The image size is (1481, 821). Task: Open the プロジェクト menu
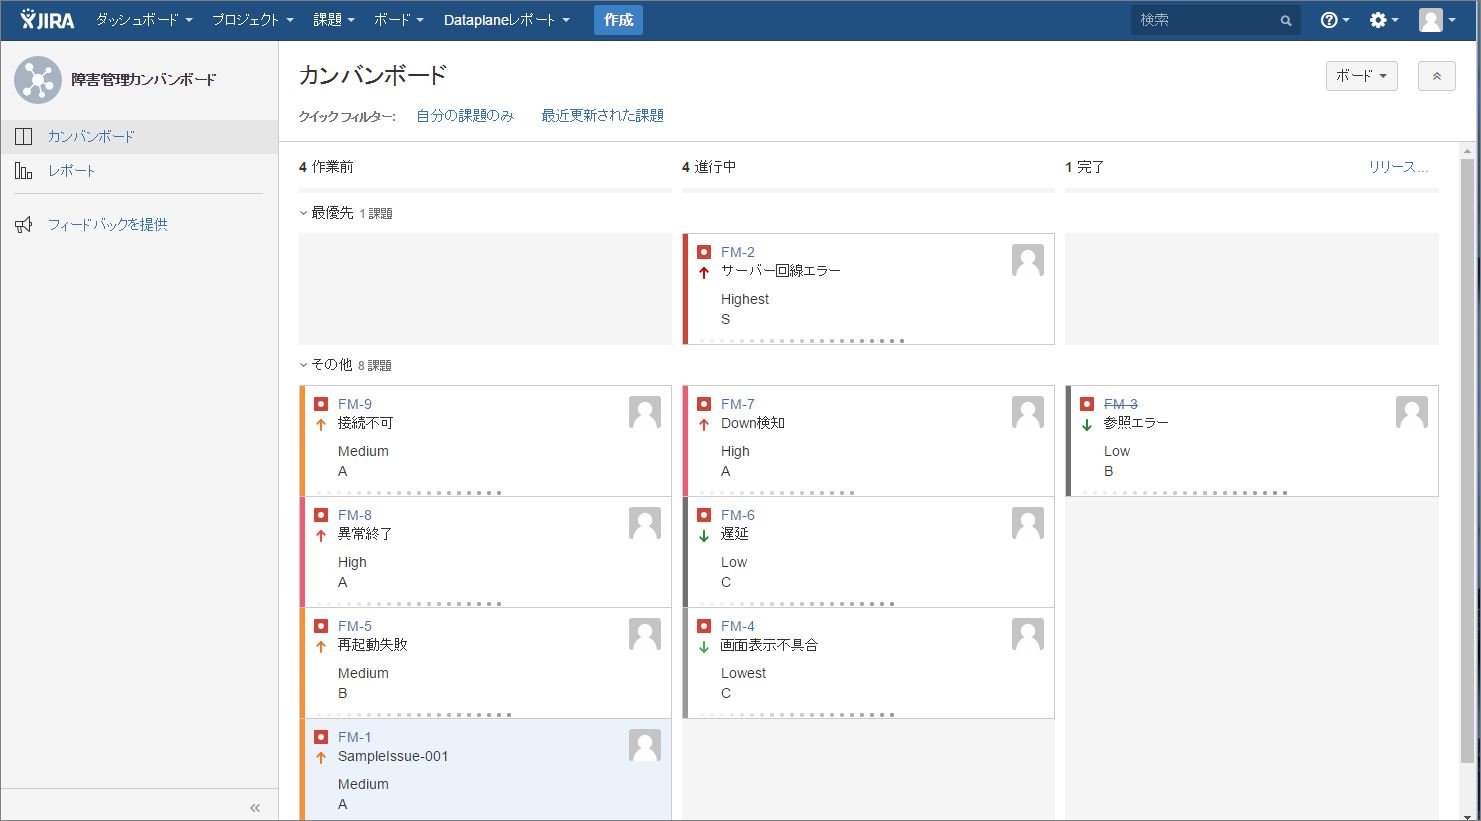point(252,20)
